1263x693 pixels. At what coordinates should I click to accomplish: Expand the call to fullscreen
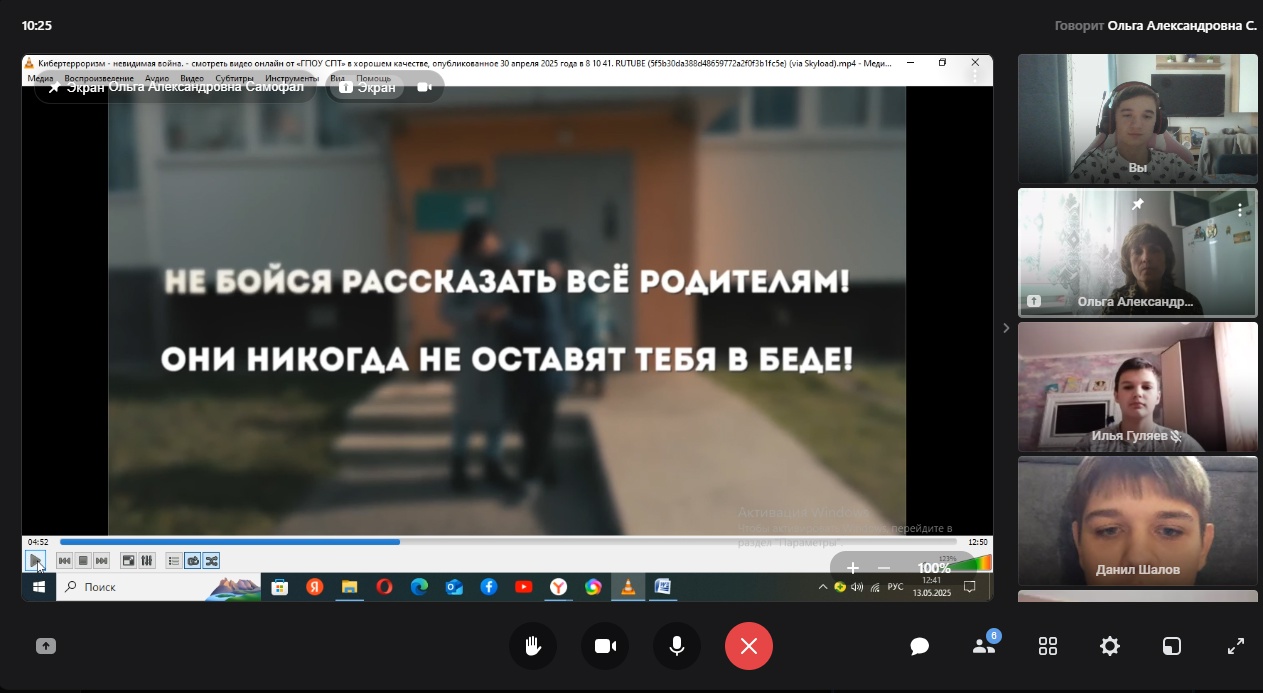1236,646
